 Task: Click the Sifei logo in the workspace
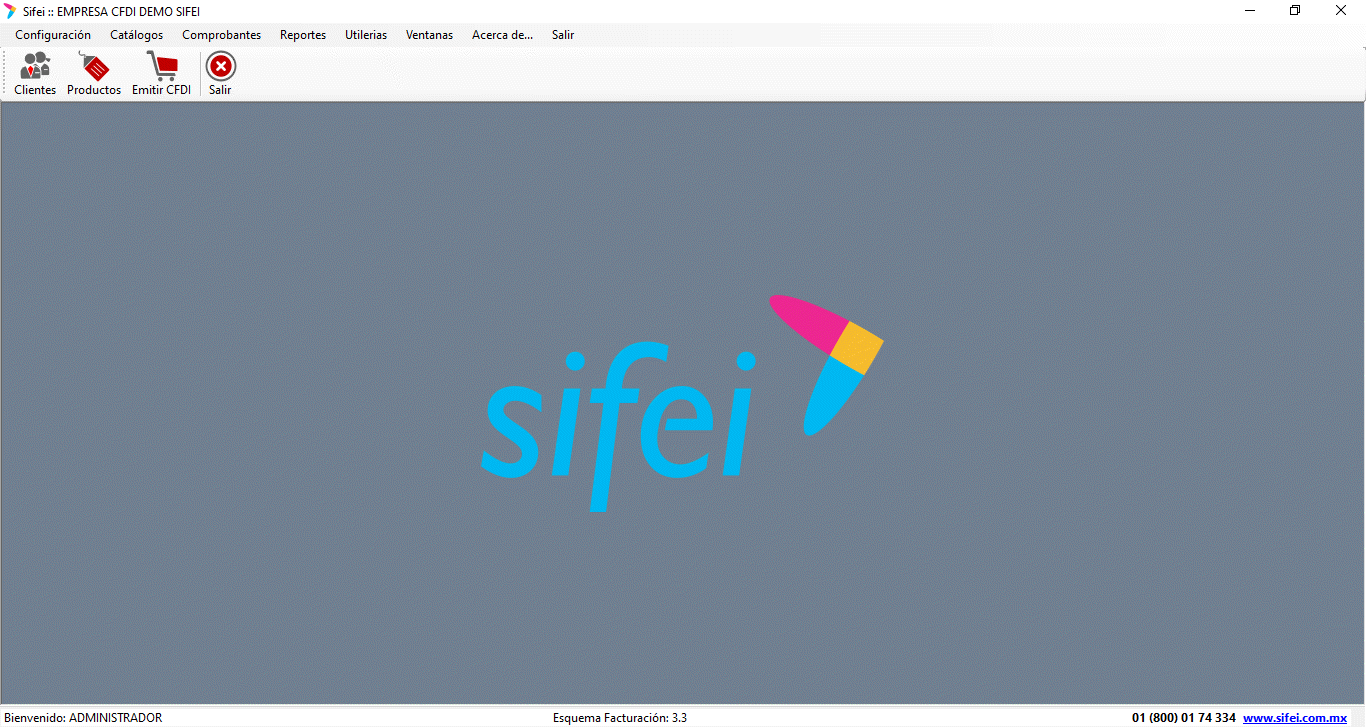[682, 403]
